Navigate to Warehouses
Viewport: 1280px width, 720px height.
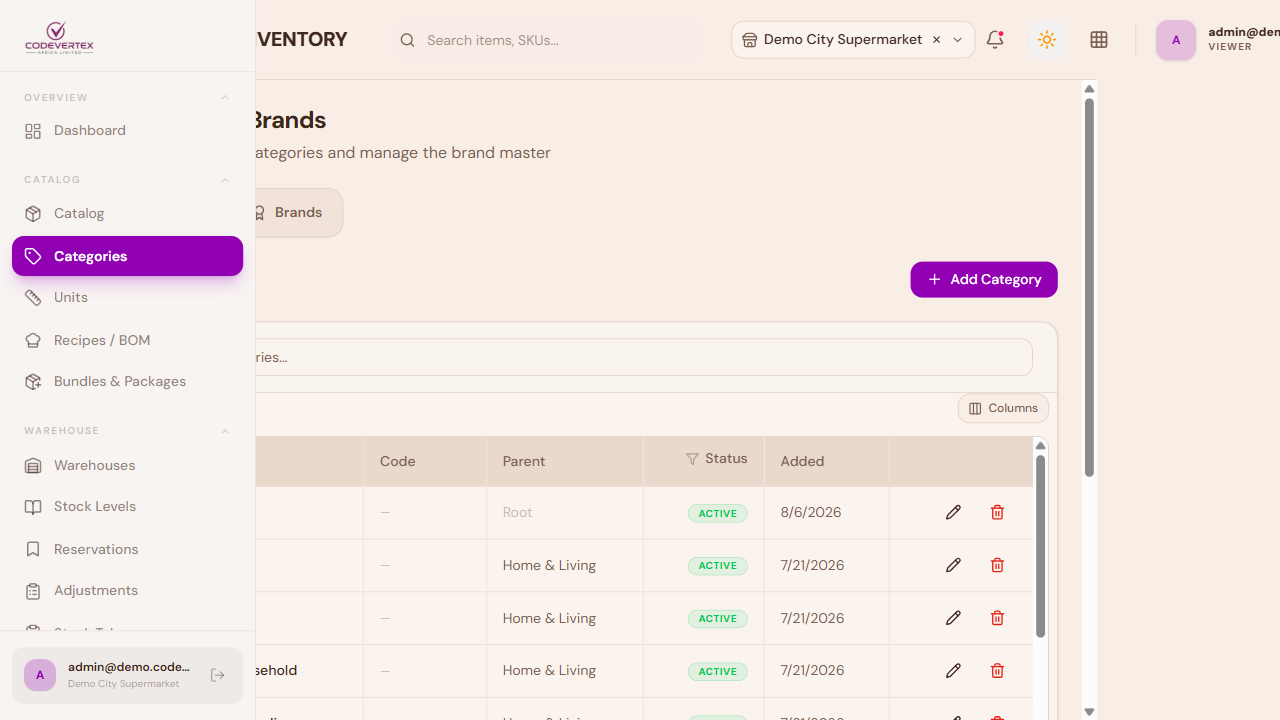127,465
